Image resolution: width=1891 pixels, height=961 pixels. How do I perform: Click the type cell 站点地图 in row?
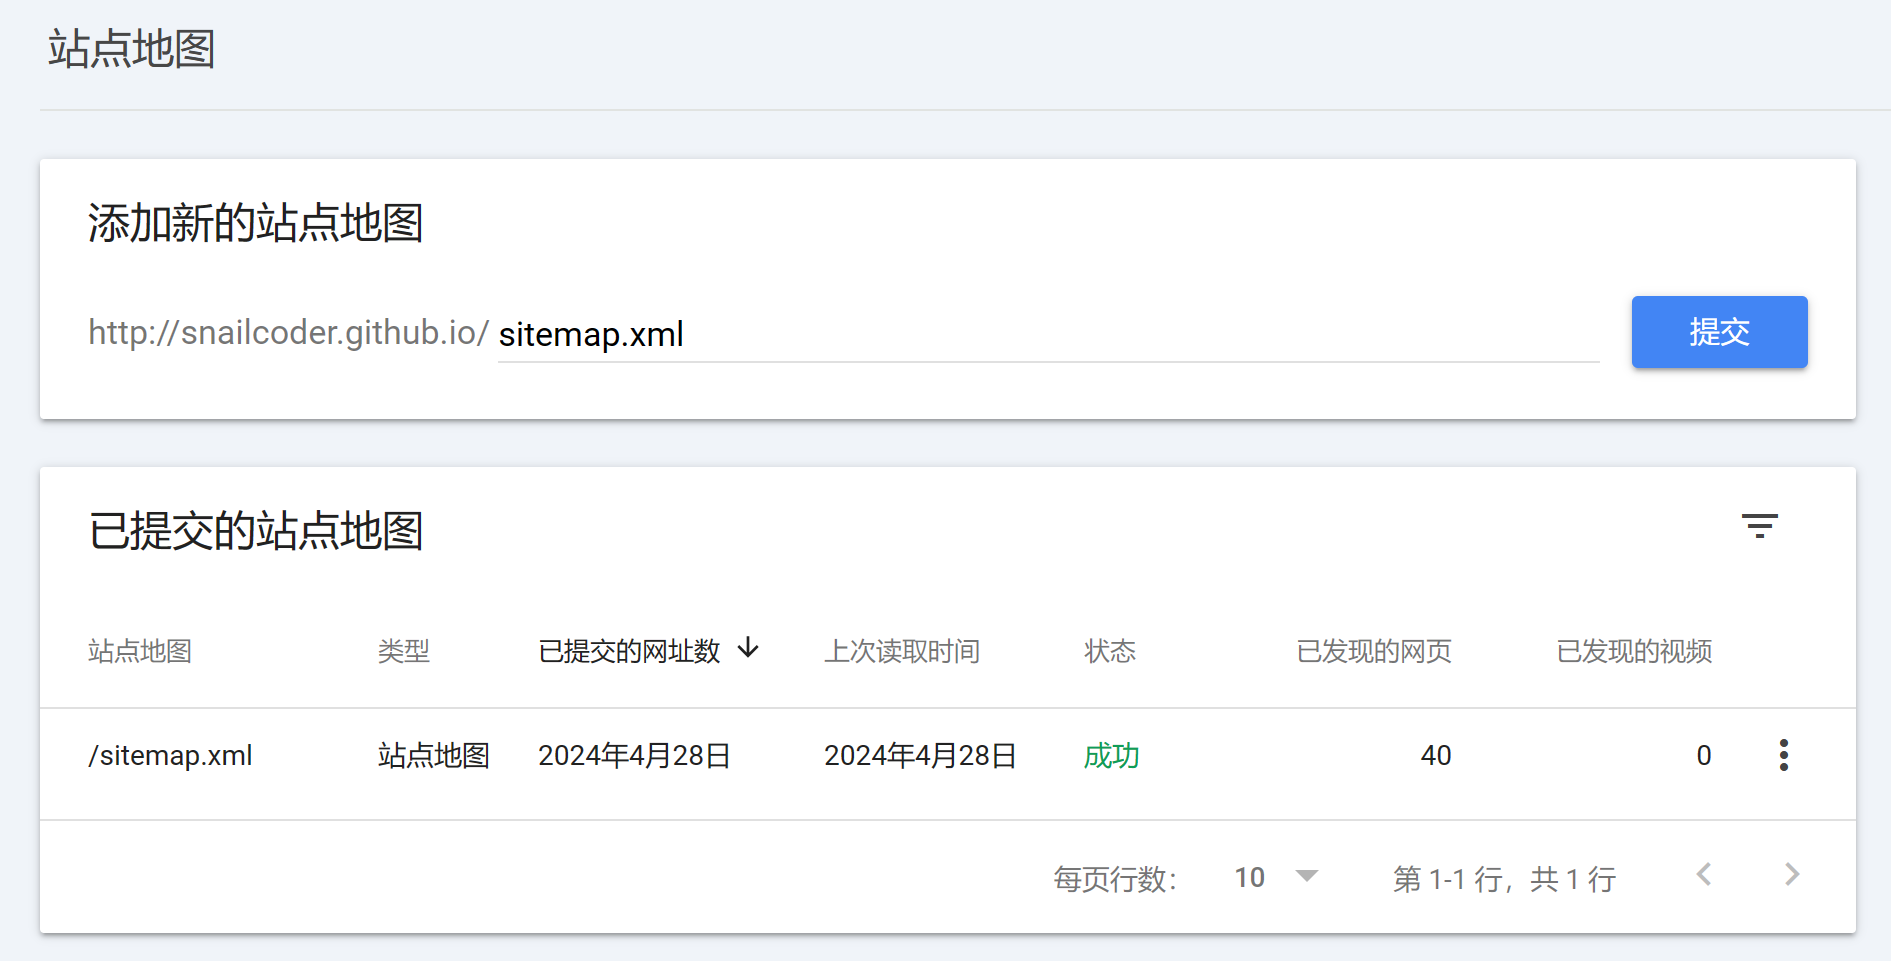434,755
